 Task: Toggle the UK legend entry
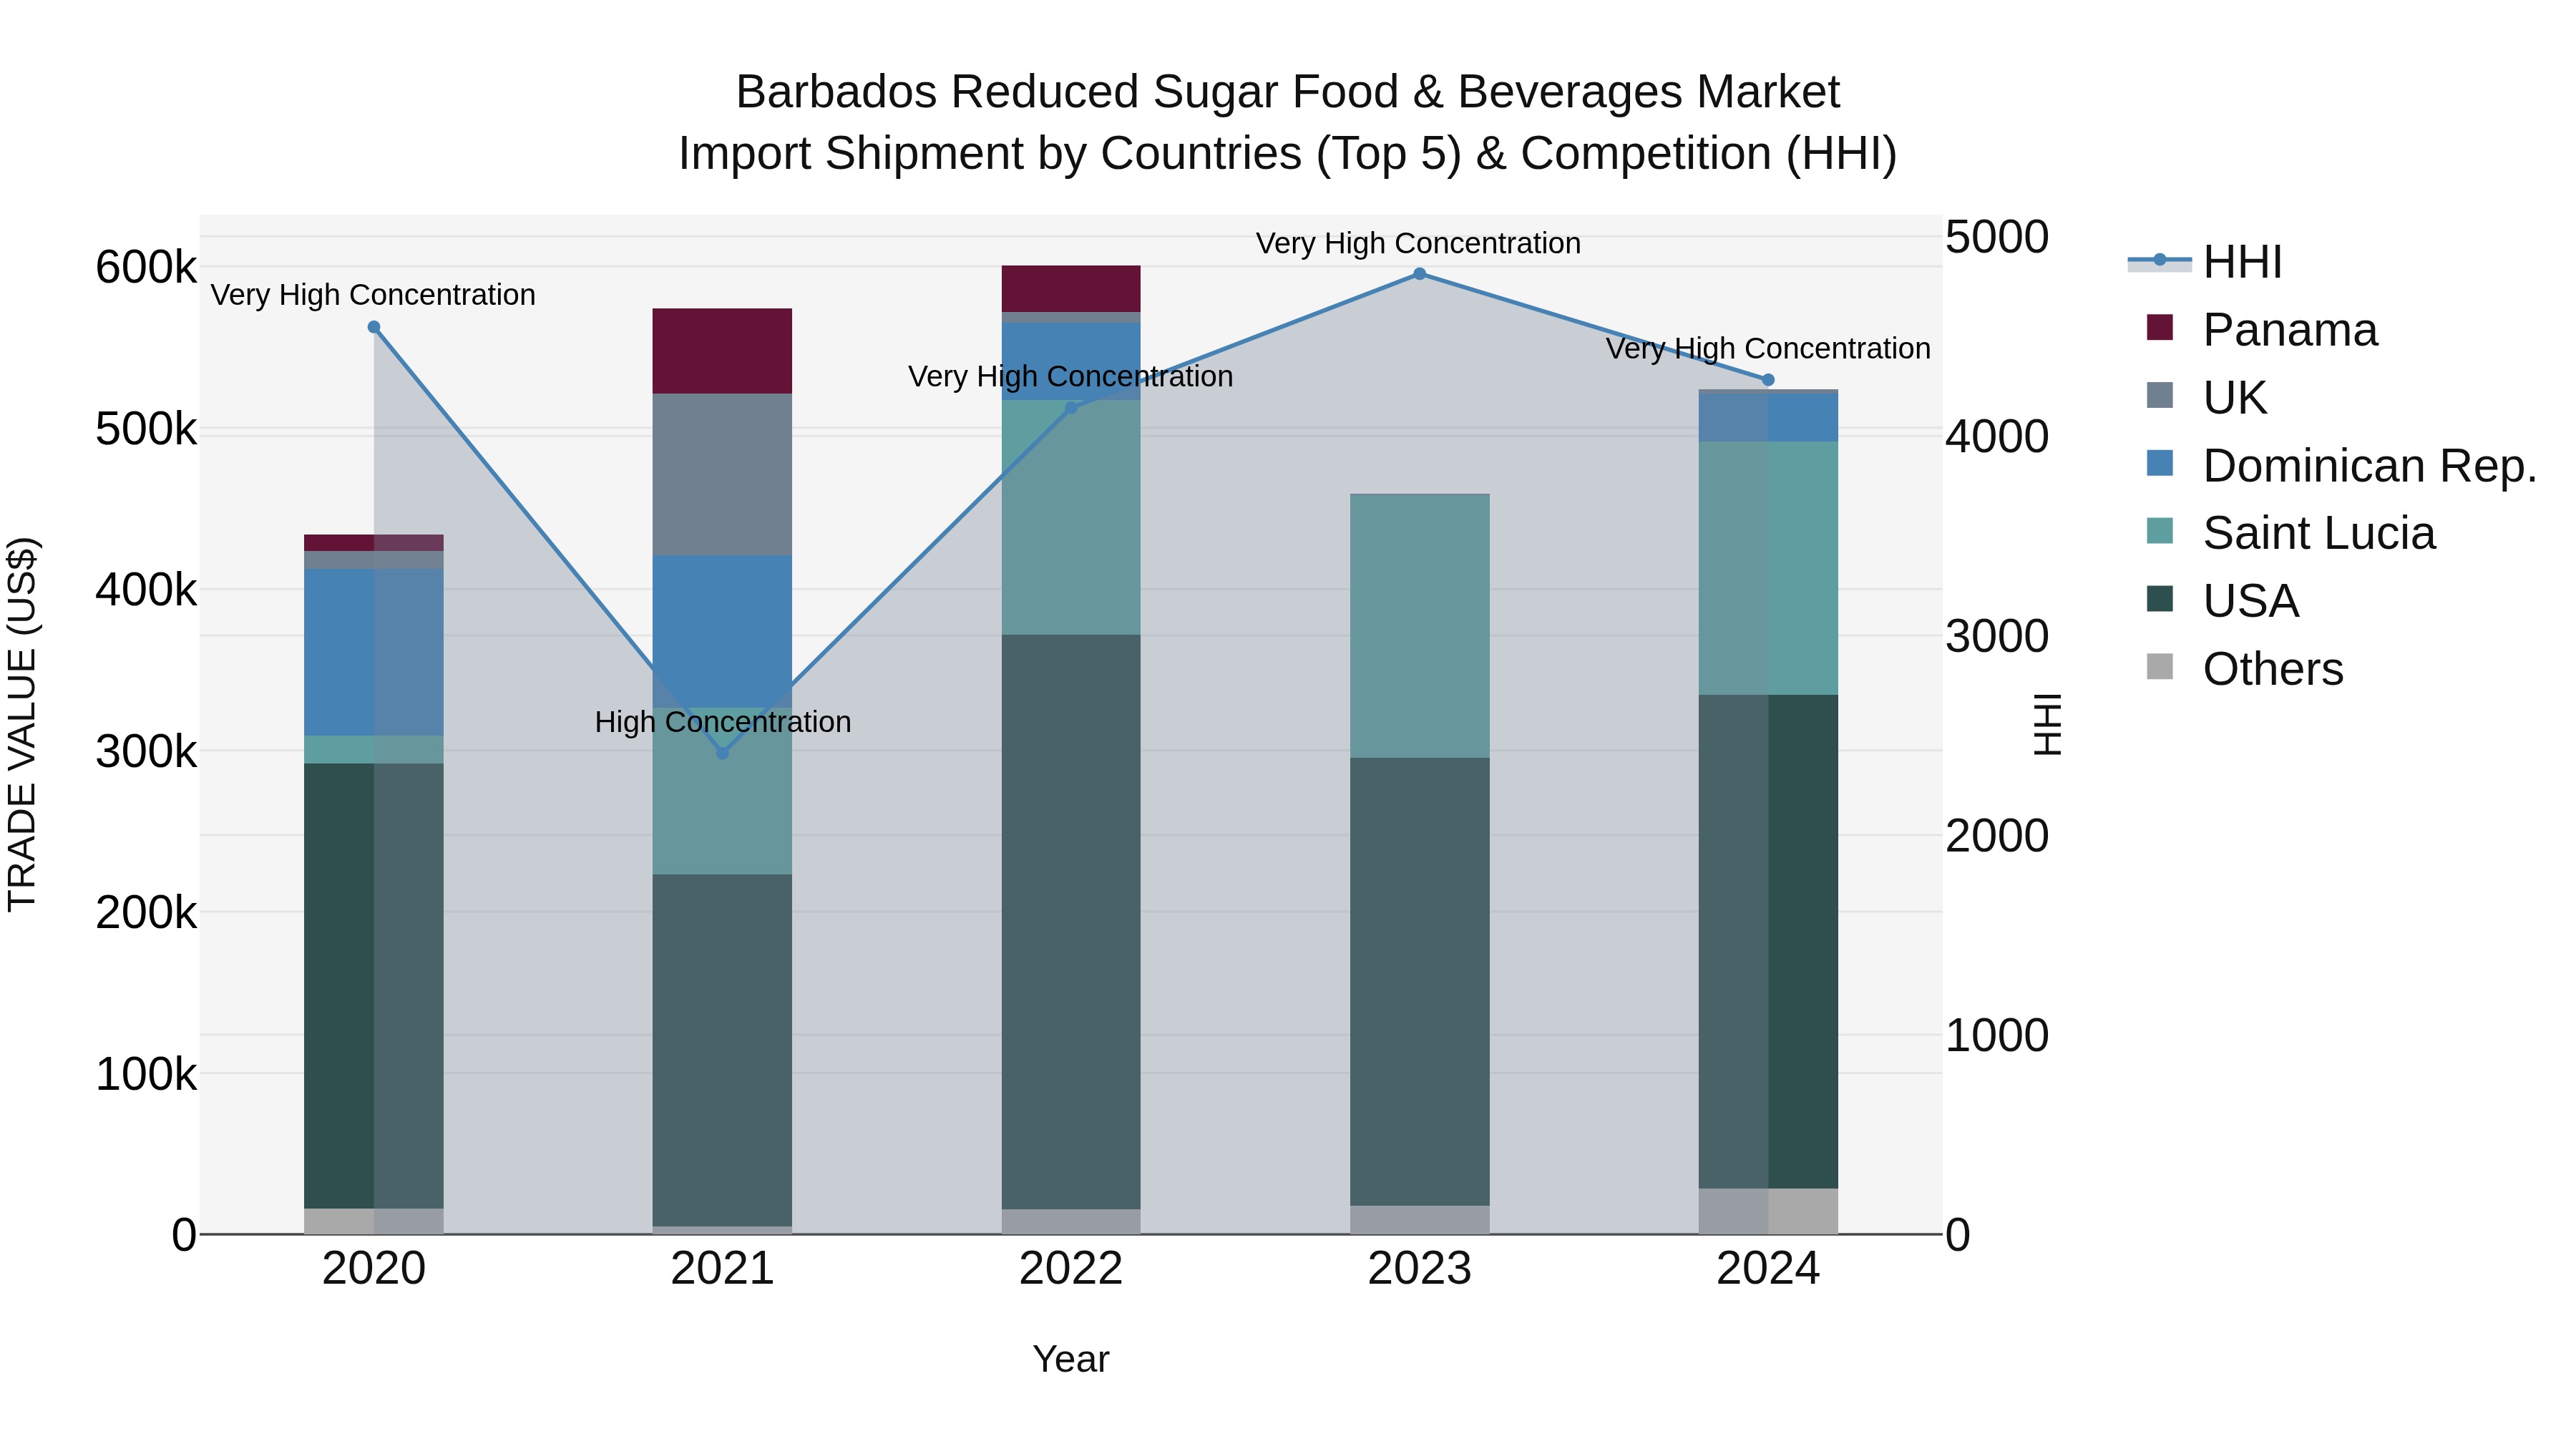(x=2206, y=397)
